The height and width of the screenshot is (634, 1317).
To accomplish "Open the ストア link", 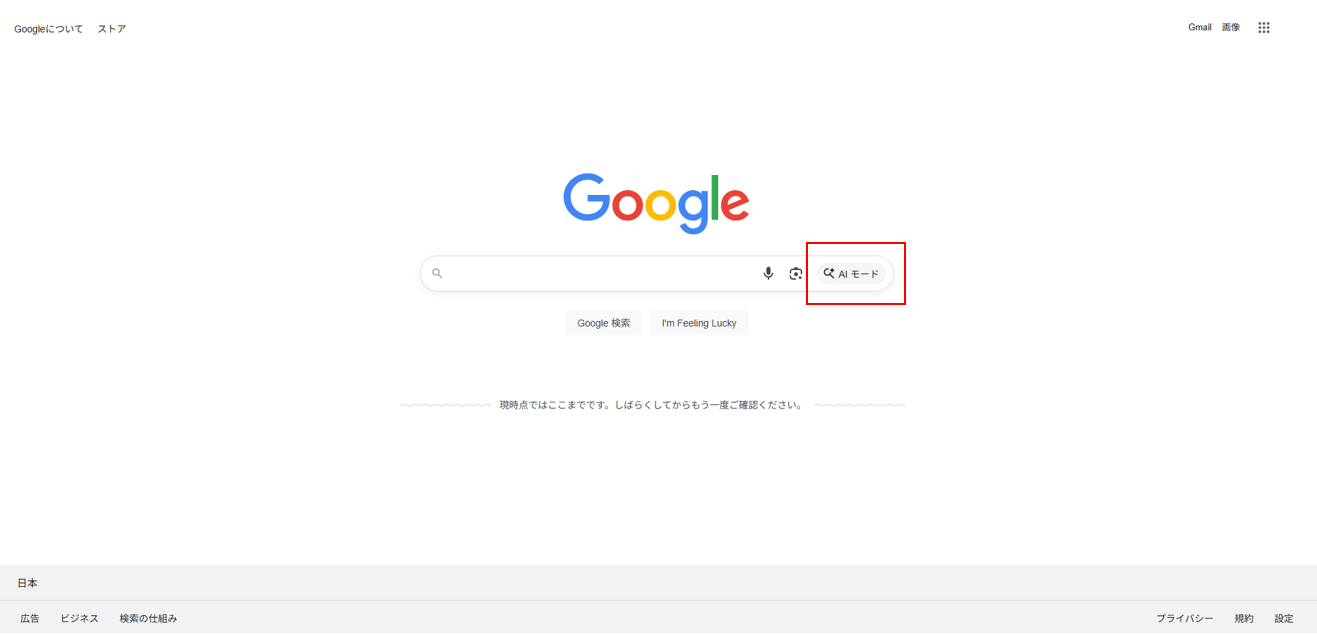I will 112,29.
